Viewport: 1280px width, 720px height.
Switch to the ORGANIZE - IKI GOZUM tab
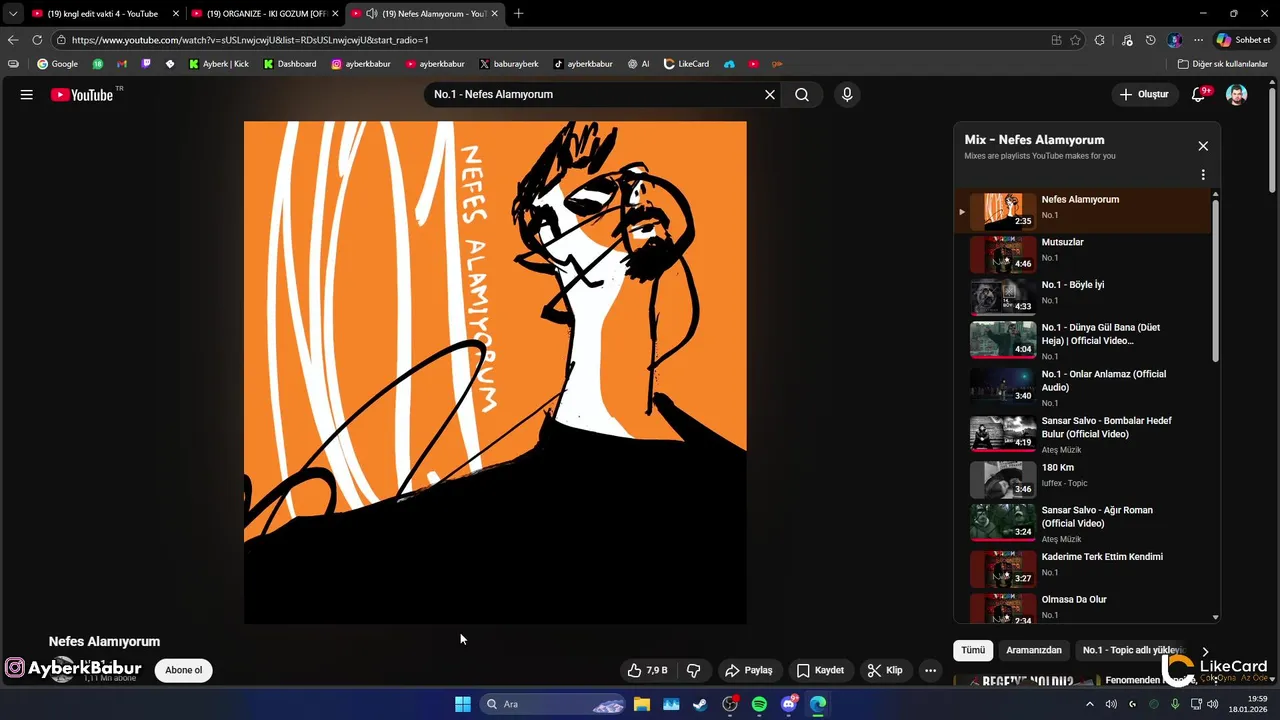tap(266, 14)
